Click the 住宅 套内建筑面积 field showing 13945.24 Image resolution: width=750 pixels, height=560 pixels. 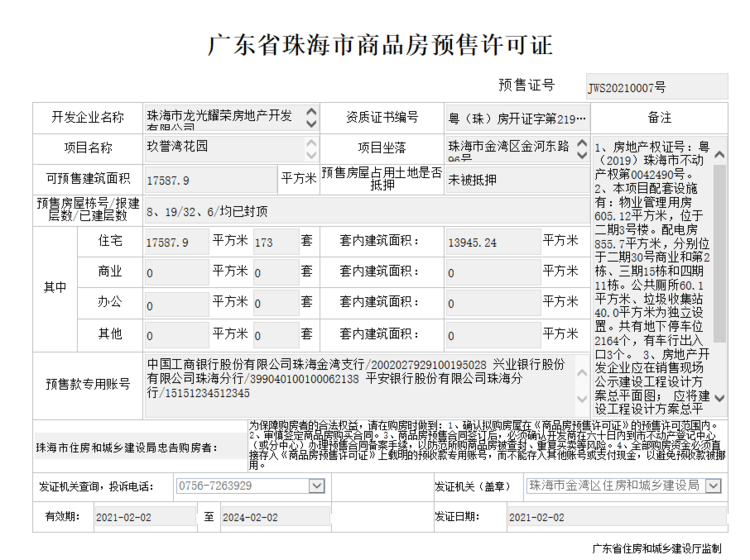click(492, 242)
